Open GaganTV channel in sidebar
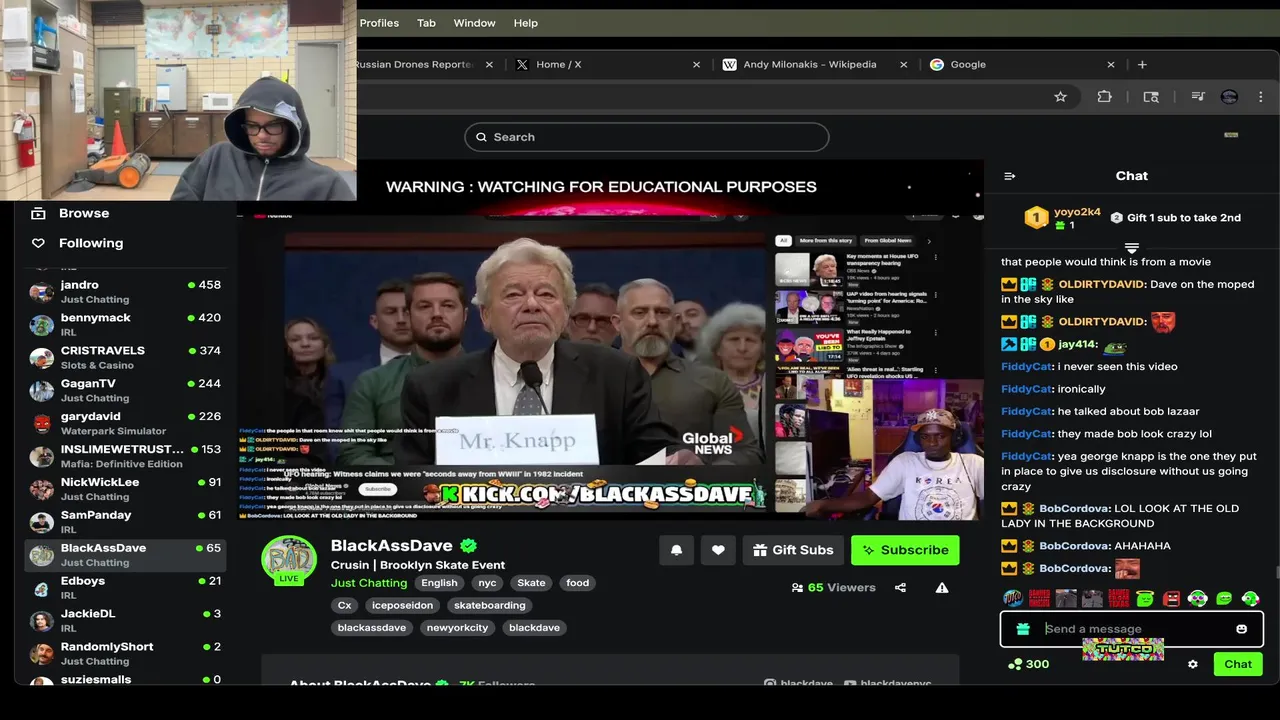1280x720 pixels. [125, 390]
